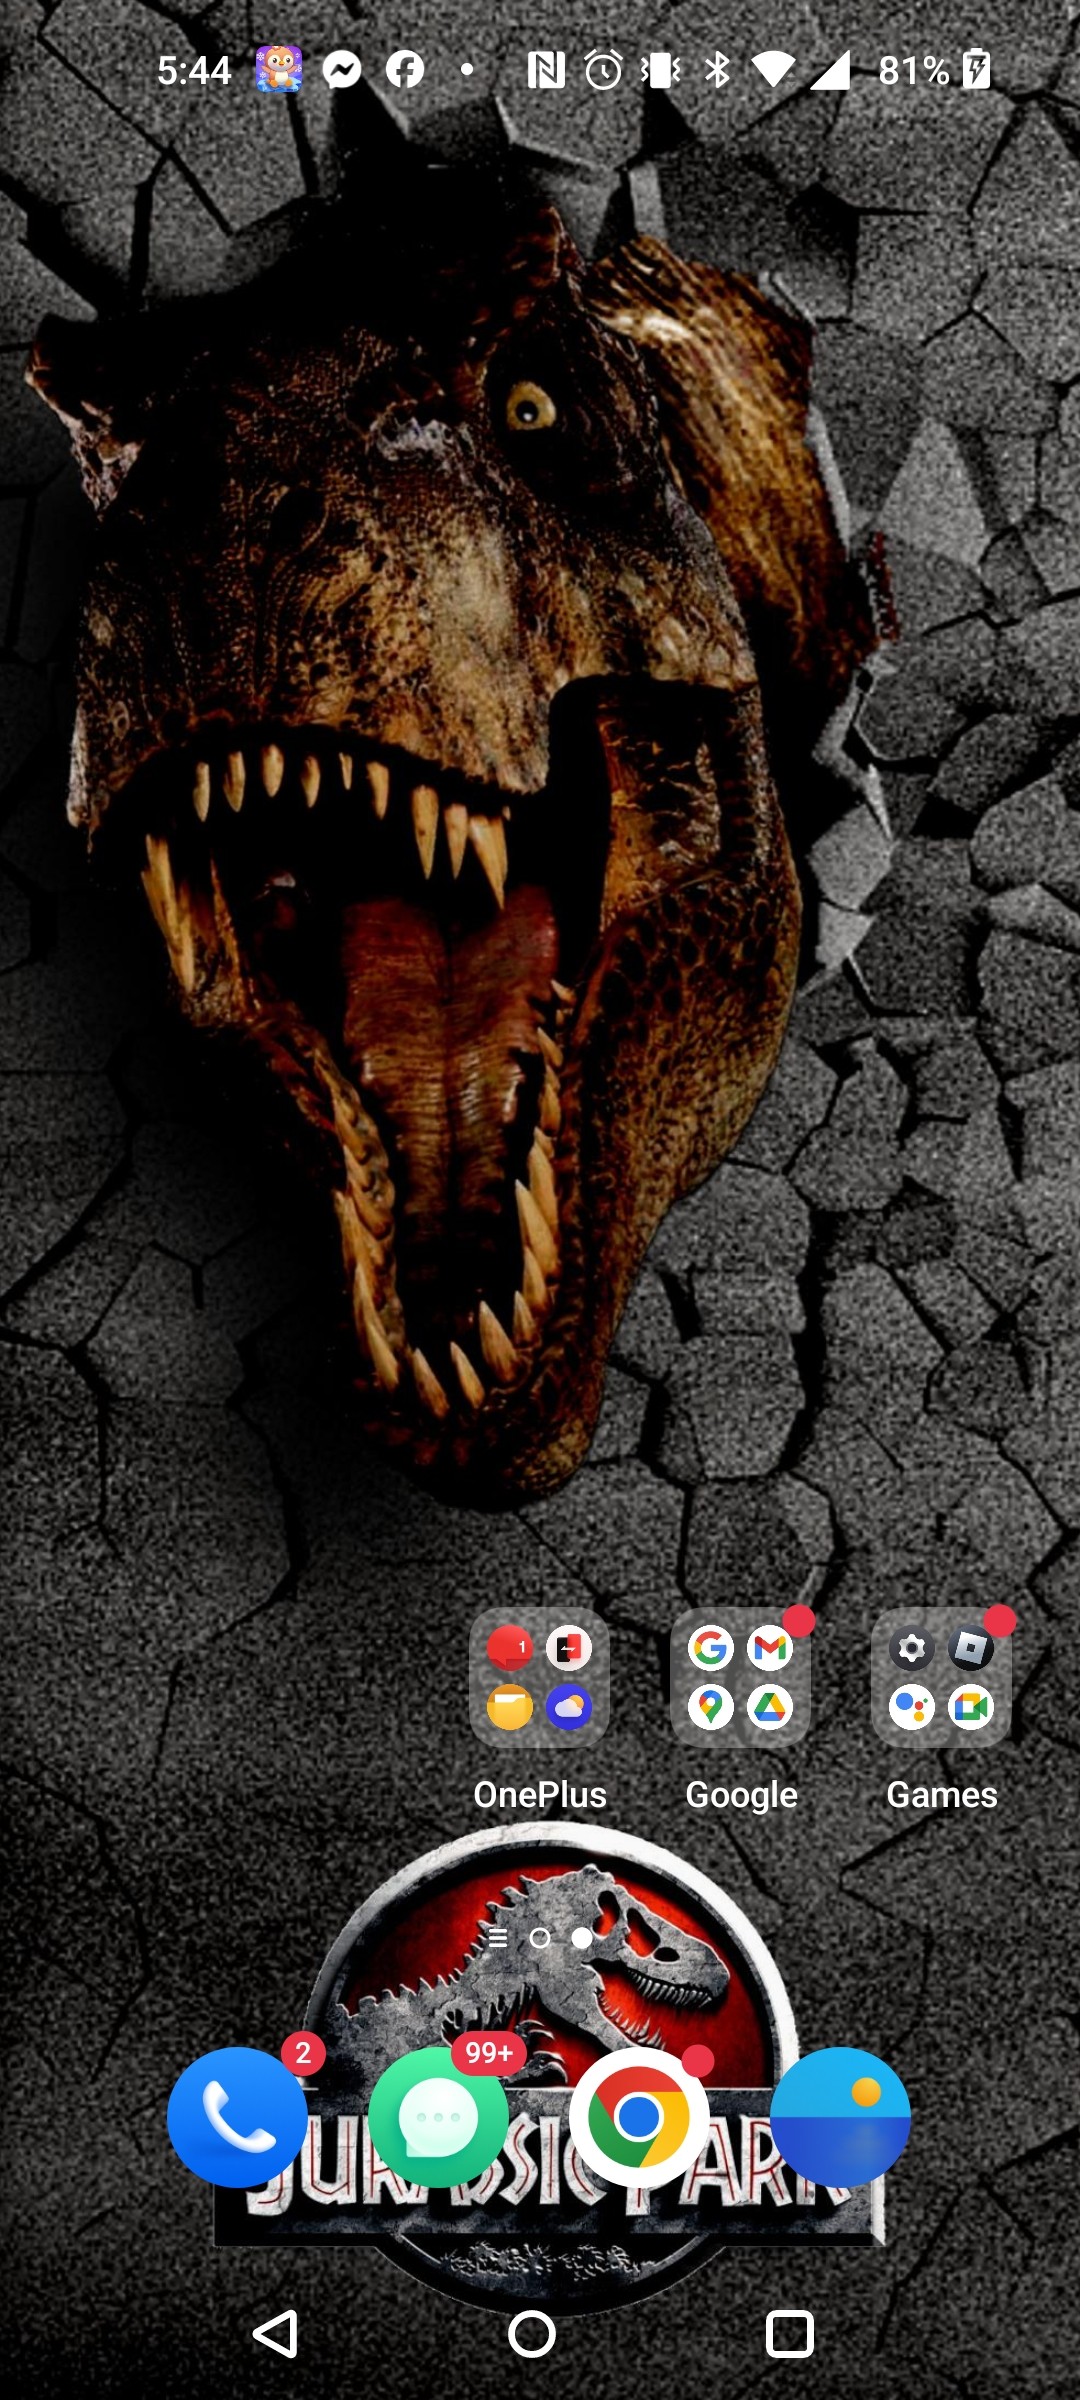
Task: Tap the Google folder label
Action: click(x=741, y=1795)
